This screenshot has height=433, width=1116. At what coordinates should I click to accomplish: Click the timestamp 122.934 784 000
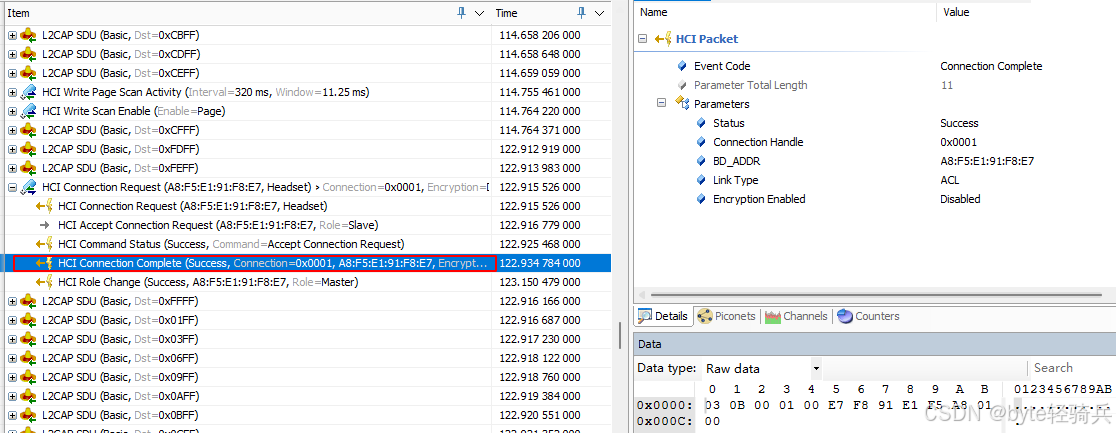pyautogui.click(x=539, y=264)
